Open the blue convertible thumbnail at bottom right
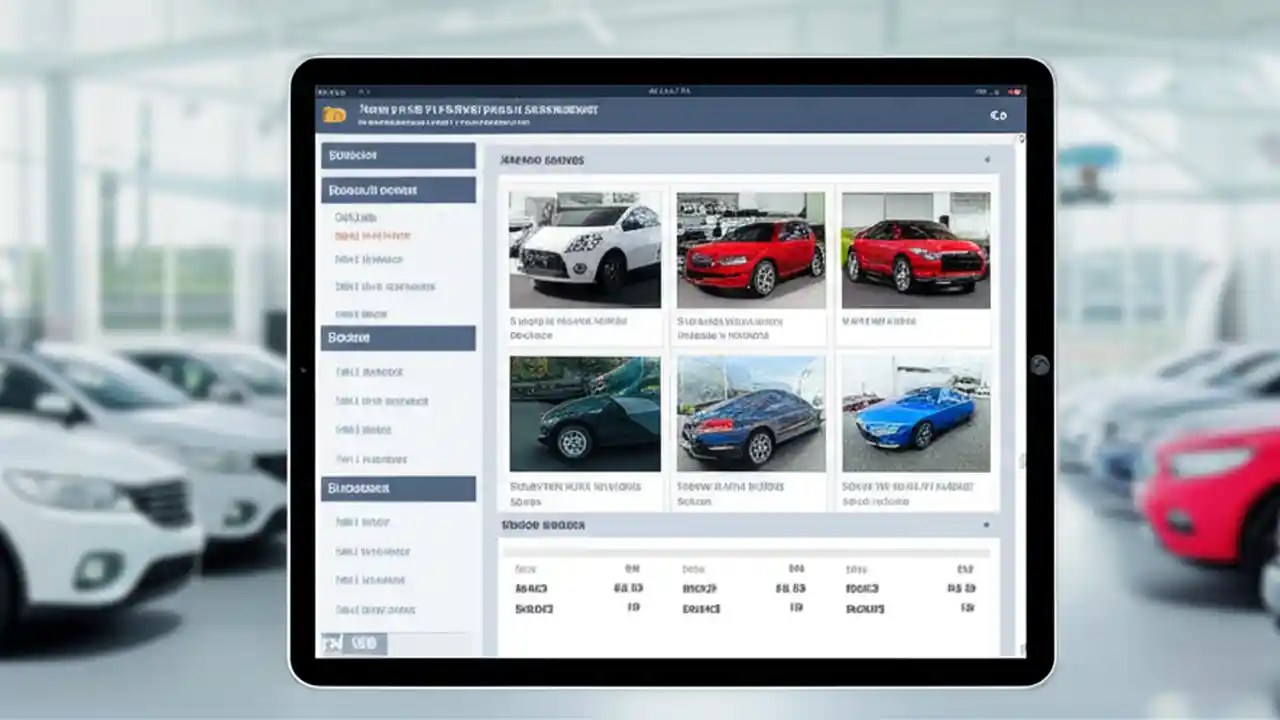 pos(914,415)
